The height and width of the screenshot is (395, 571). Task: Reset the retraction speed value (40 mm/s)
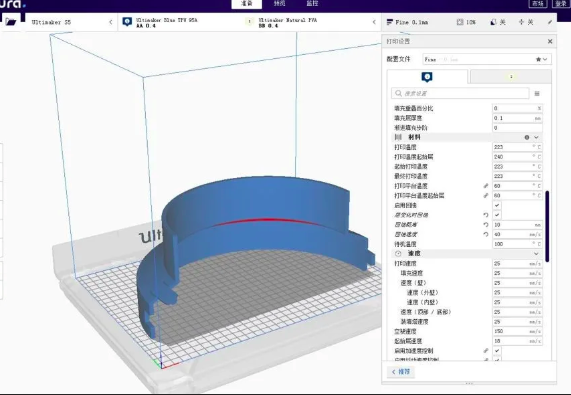(485, 234)
